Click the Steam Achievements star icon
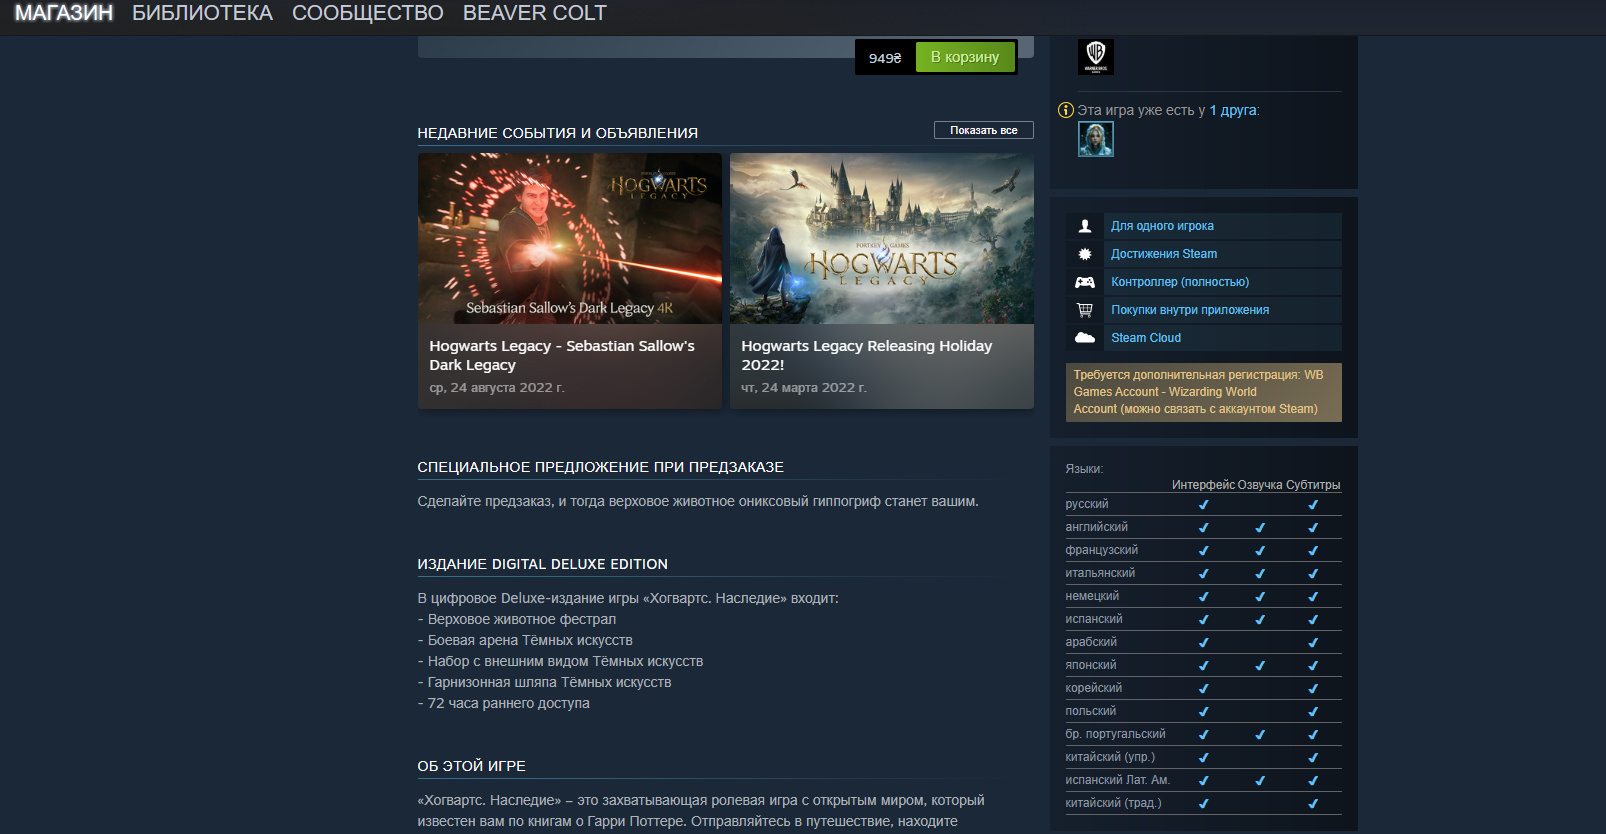Viewport: 1606px width, 834px height. coord(1084,254)
